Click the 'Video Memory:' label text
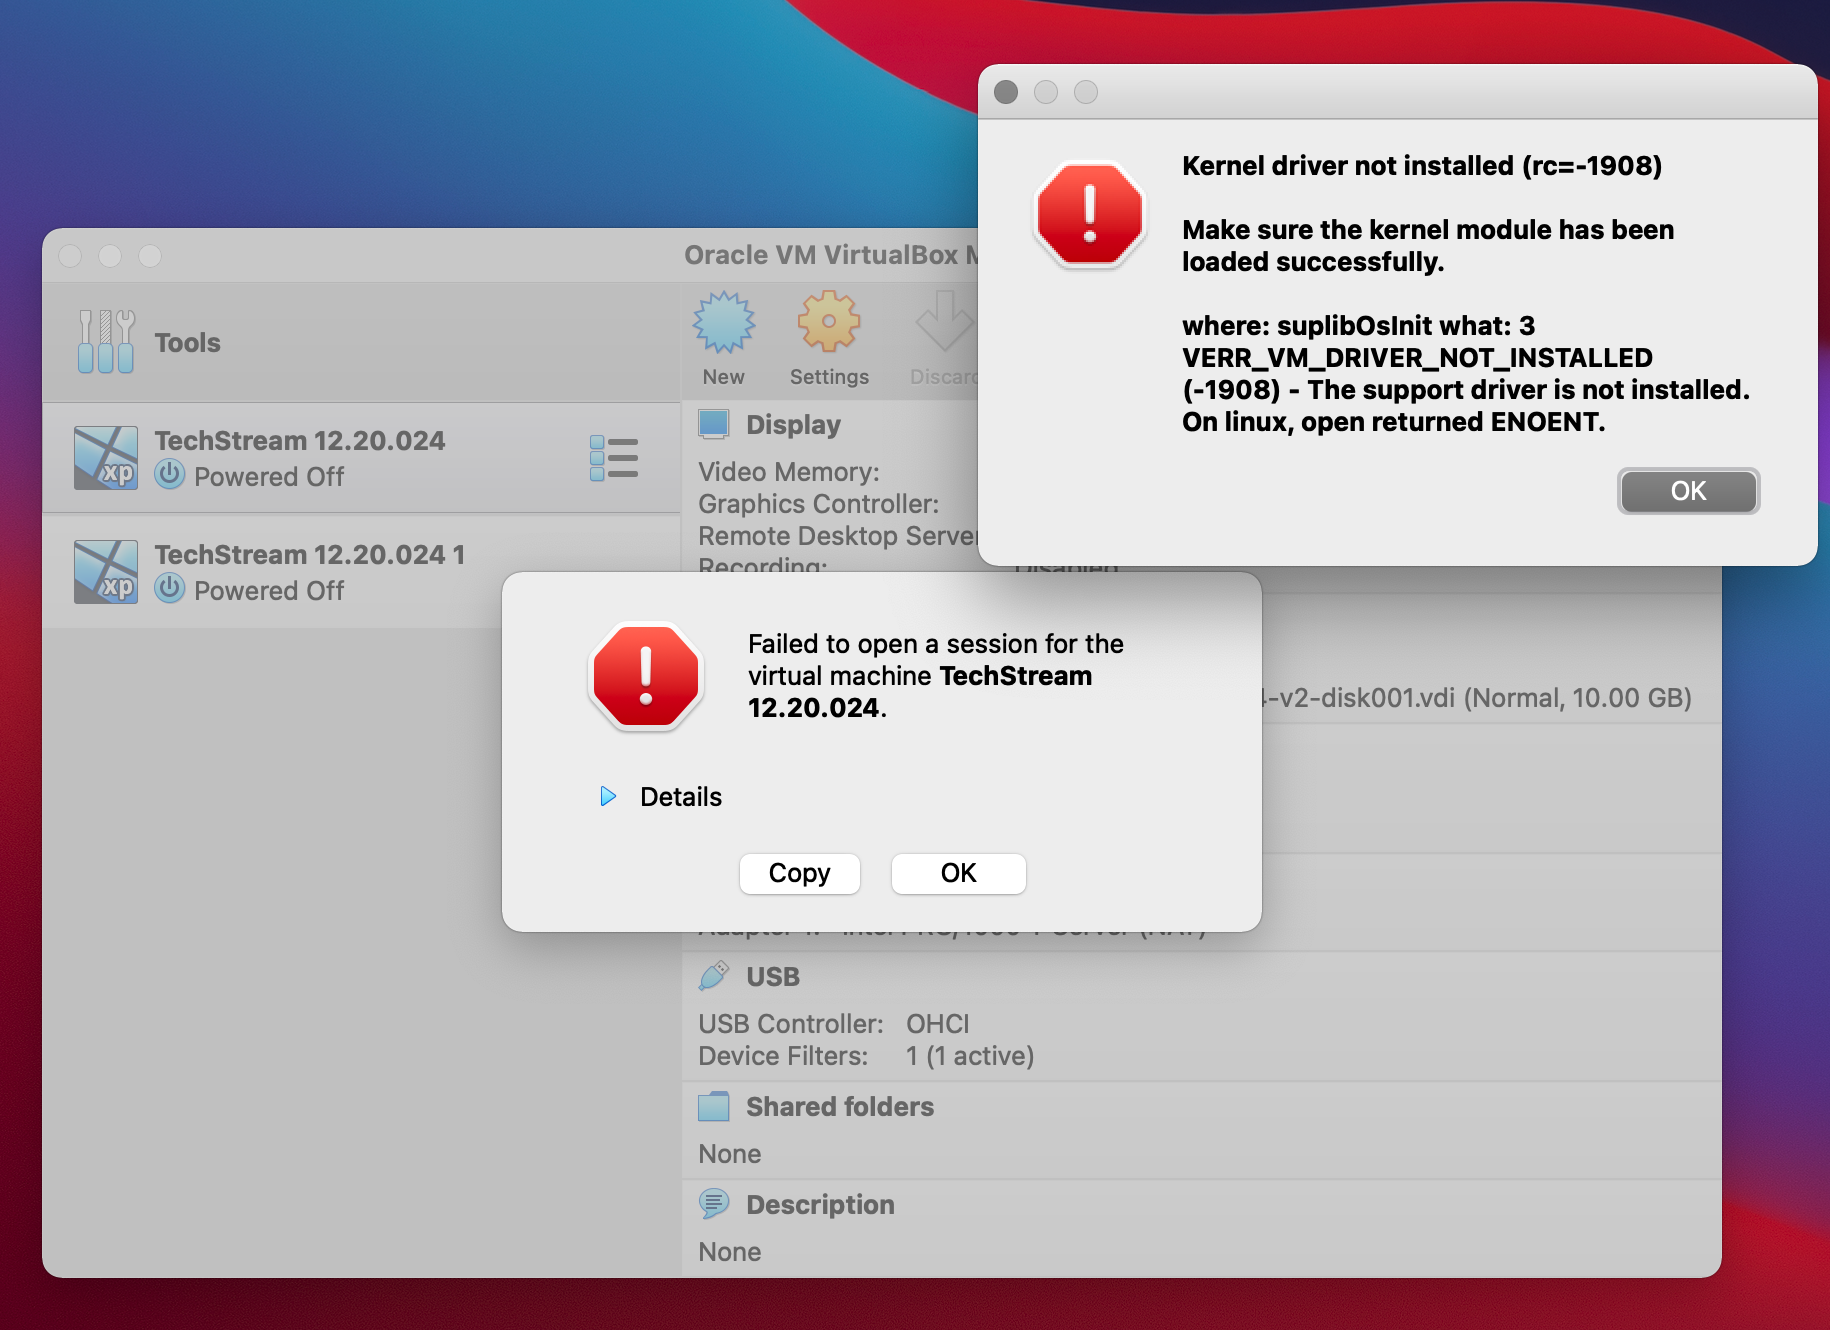1830x1330 pixels. pyautogui.click(x=789, y=472)
